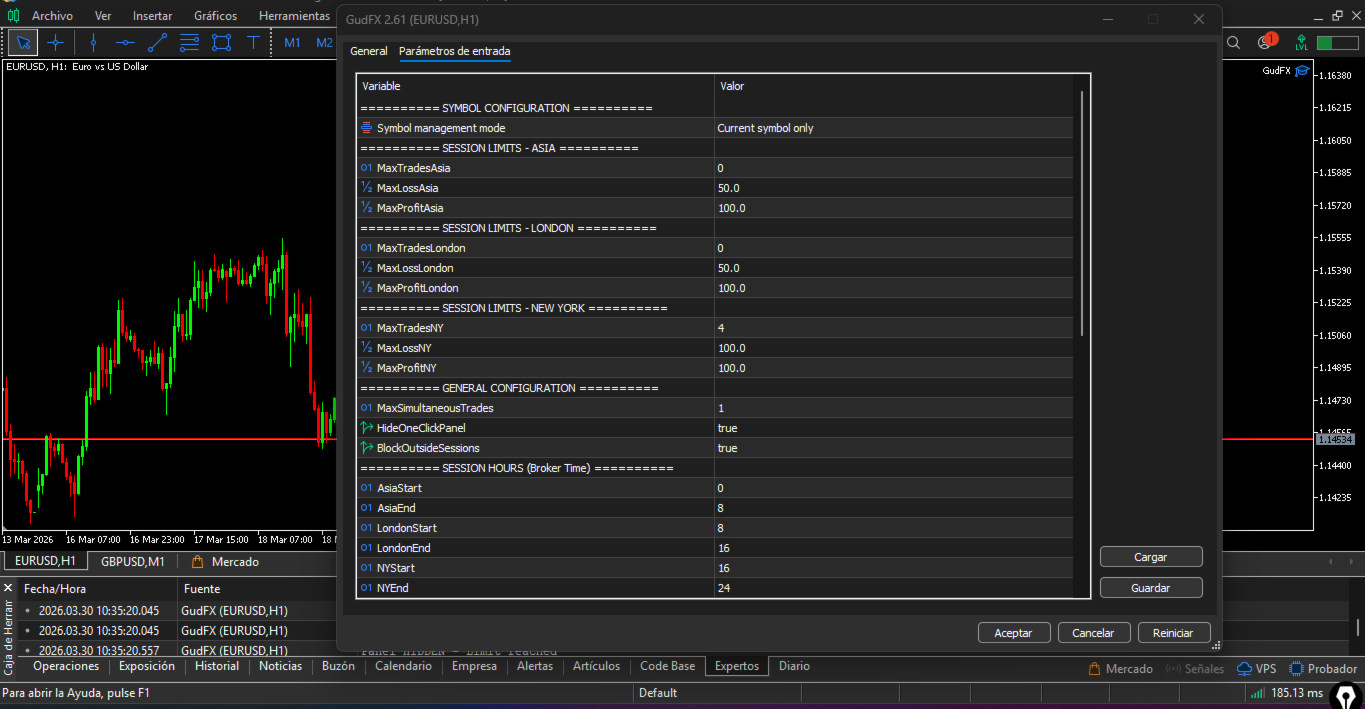1365x709 pixels.
Task: Toggle HideOneClickPanel true value
Action: pos(894,428)
